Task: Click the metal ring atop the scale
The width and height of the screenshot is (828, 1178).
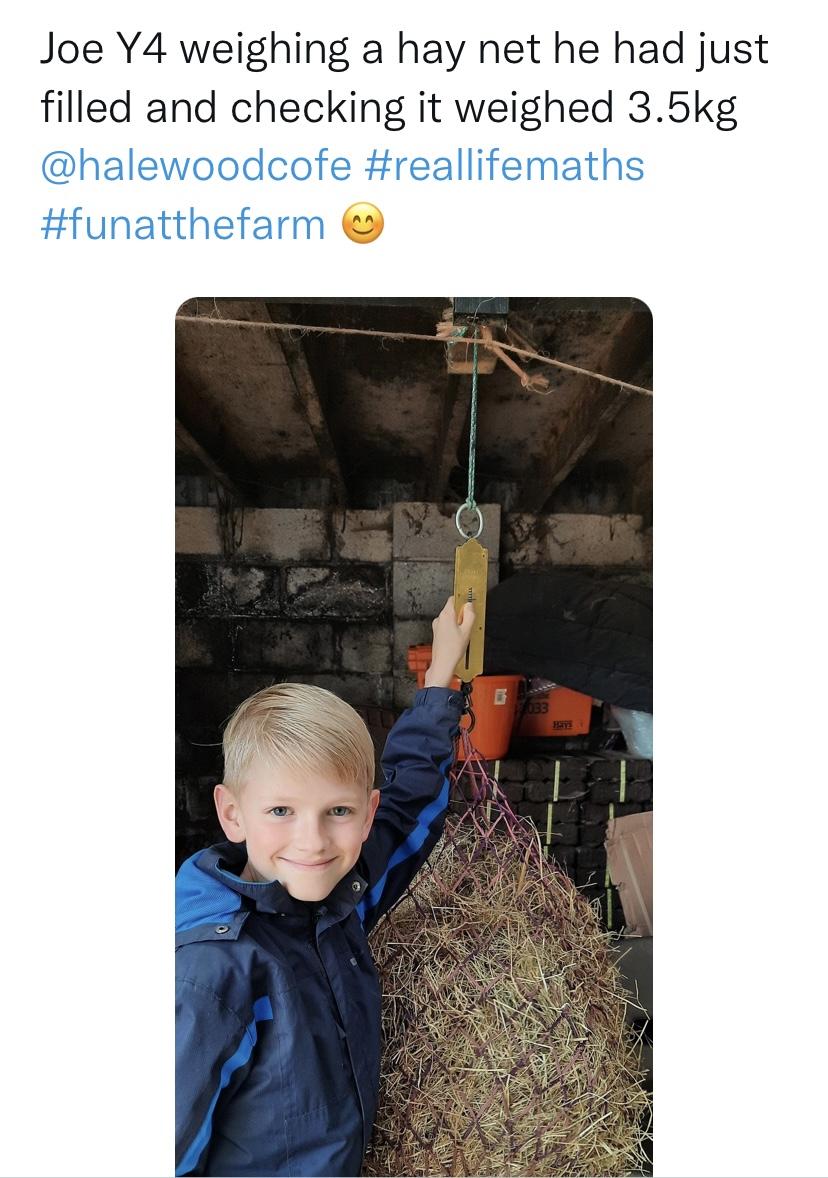Action: 469,521
